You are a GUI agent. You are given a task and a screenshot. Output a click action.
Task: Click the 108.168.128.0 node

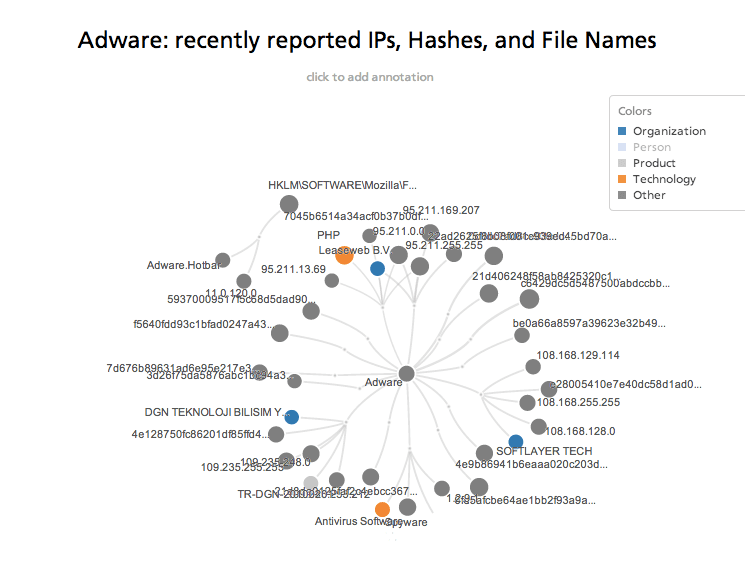coord(538,427)
